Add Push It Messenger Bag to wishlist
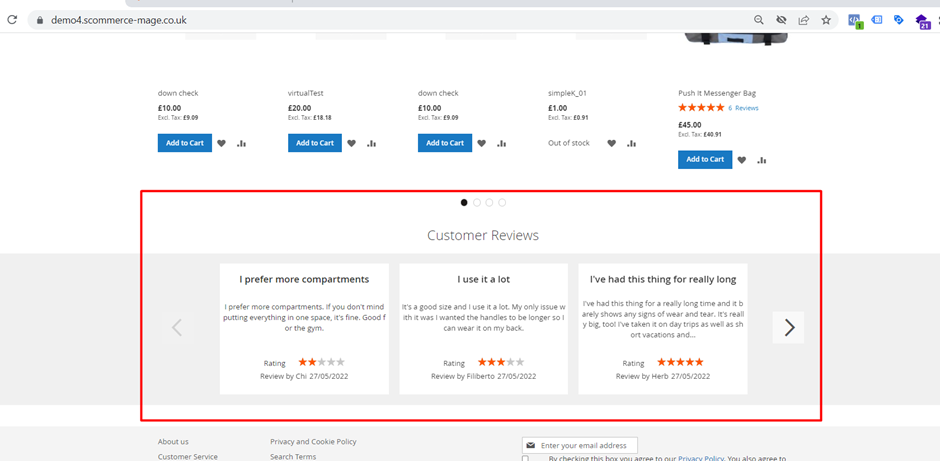 click(x=742, y=160)
